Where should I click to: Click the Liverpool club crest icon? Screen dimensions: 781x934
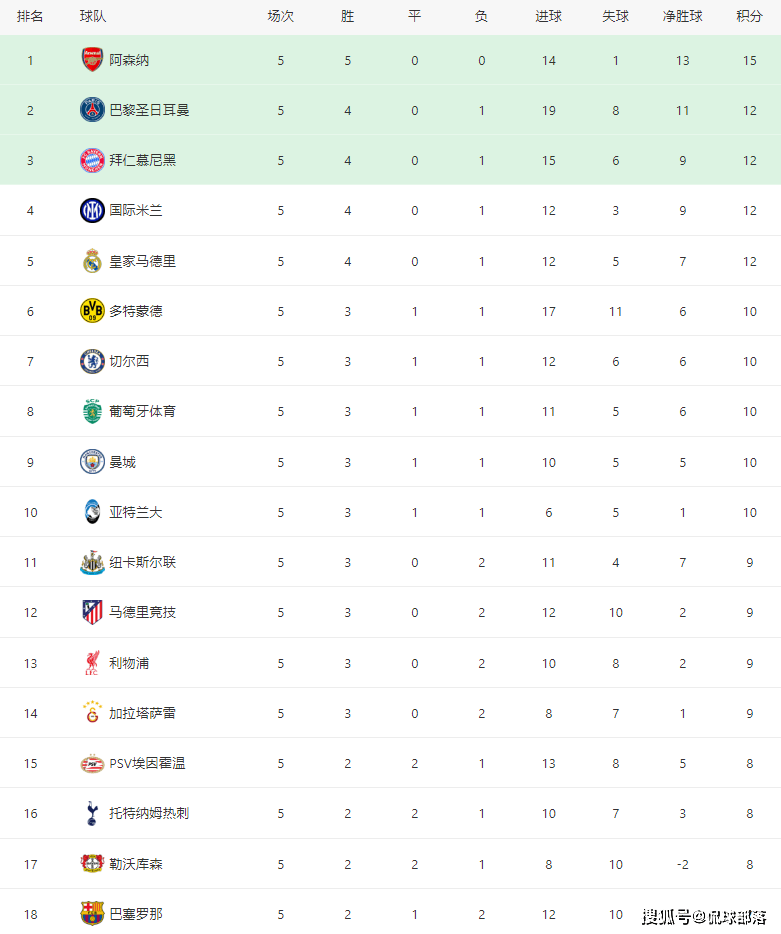click(x=92, y=663)
